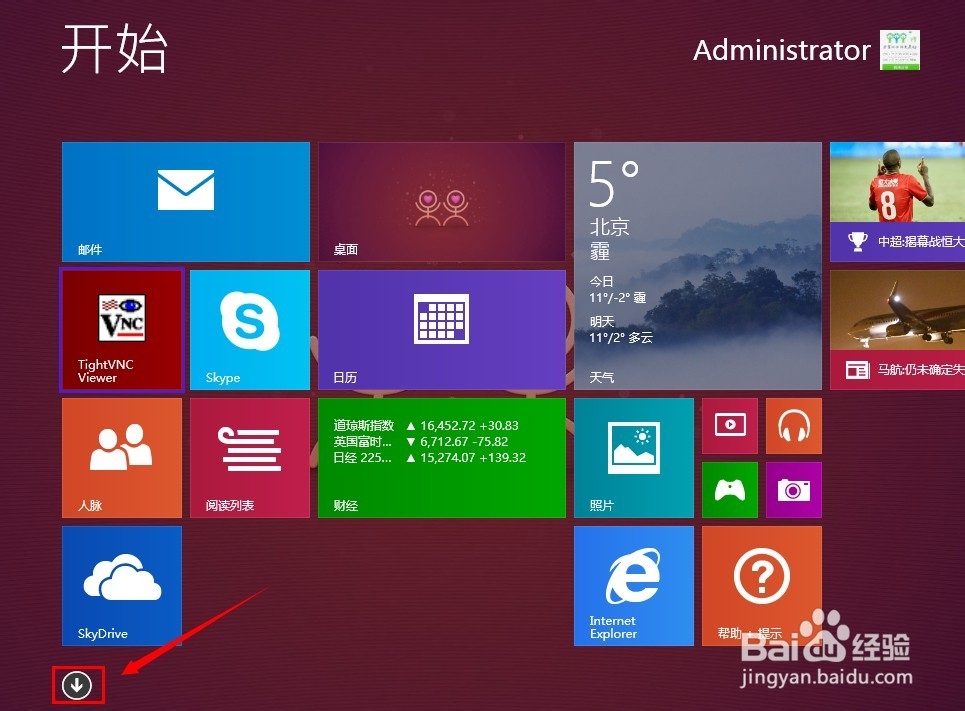Viewport: 965px width, 711px height.
Task: Open the People (人脉) tile
Action: click(x=122, y=458)
